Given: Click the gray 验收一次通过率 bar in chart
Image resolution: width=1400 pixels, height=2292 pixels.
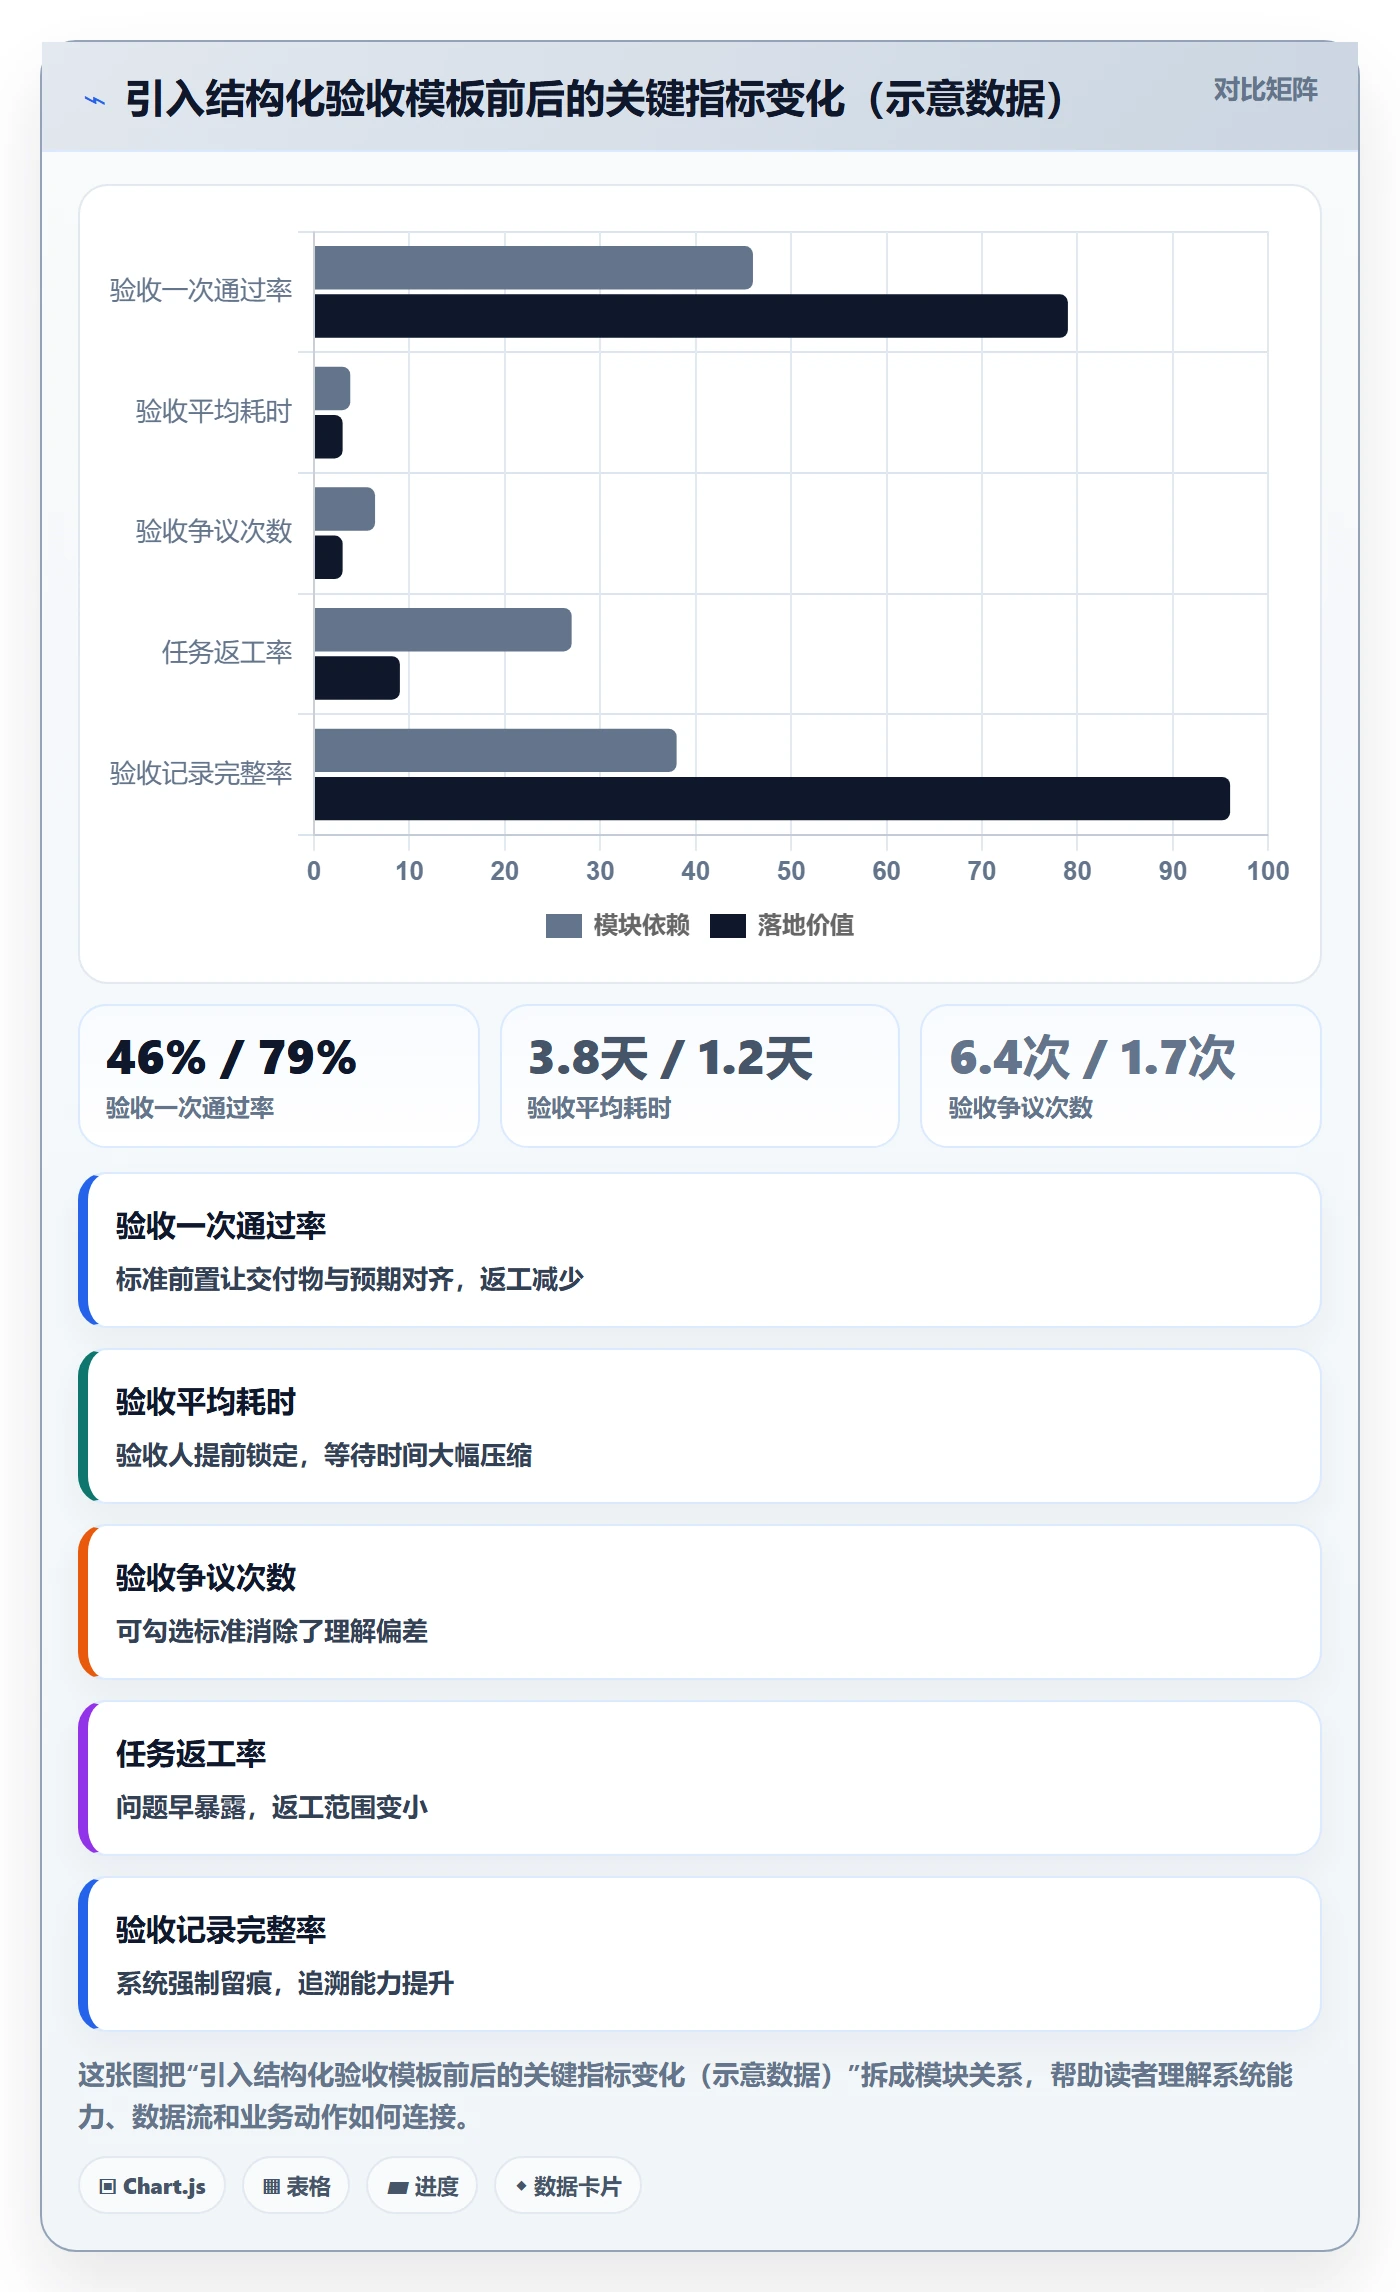Looking at the screenshot, I should coord(533,268).
